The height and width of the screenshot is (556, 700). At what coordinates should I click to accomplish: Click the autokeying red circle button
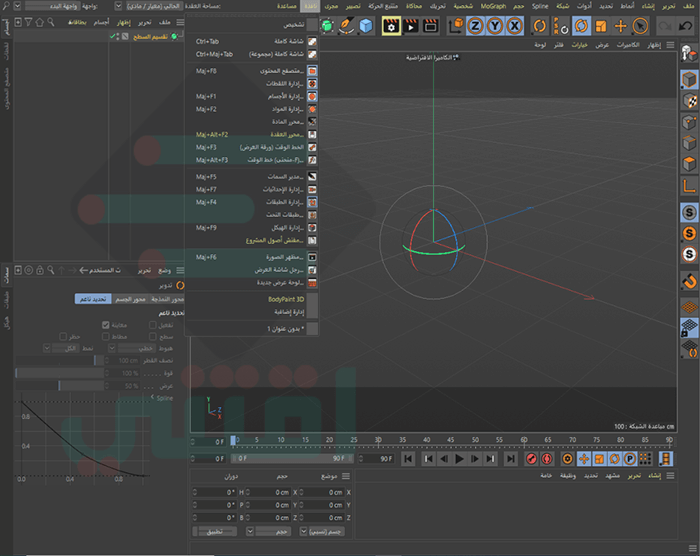click(x=547, y=459)
